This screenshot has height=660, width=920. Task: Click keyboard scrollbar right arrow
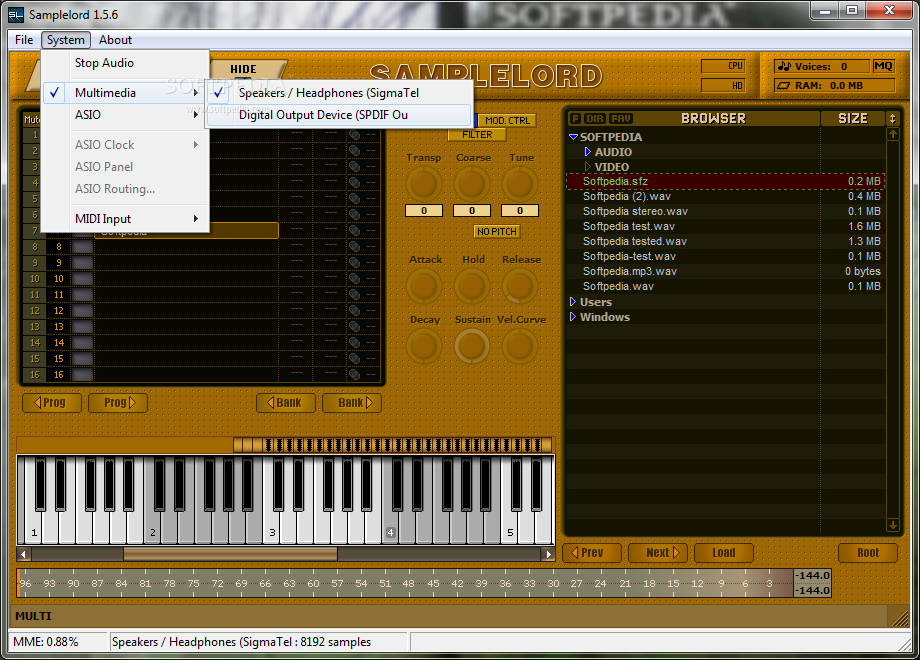point(549,554)
